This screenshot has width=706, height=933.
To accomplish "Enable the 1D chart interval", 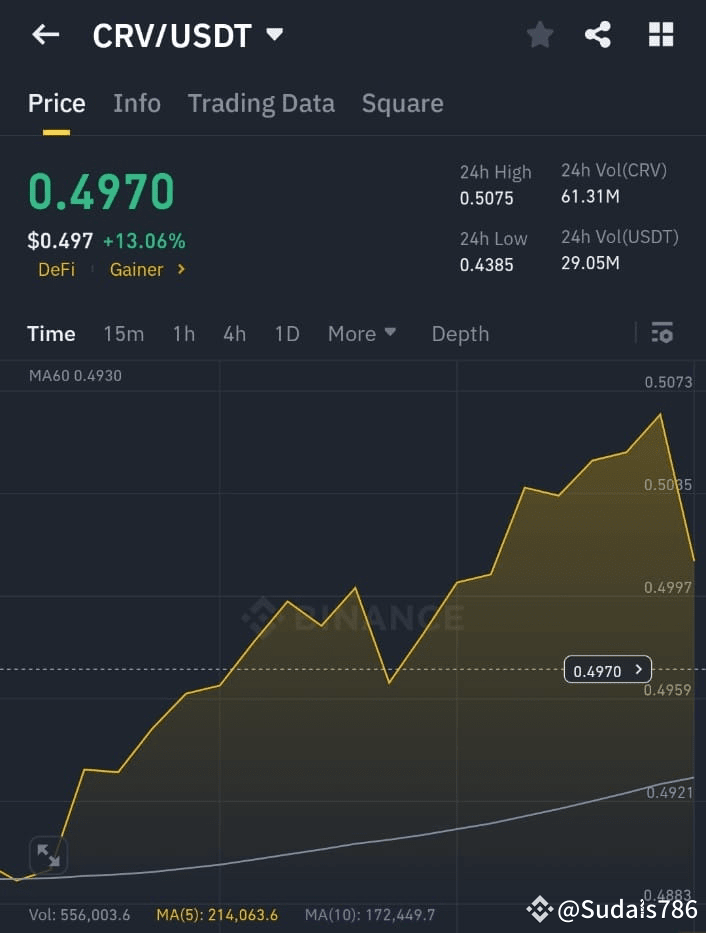I will coord(286,334).
